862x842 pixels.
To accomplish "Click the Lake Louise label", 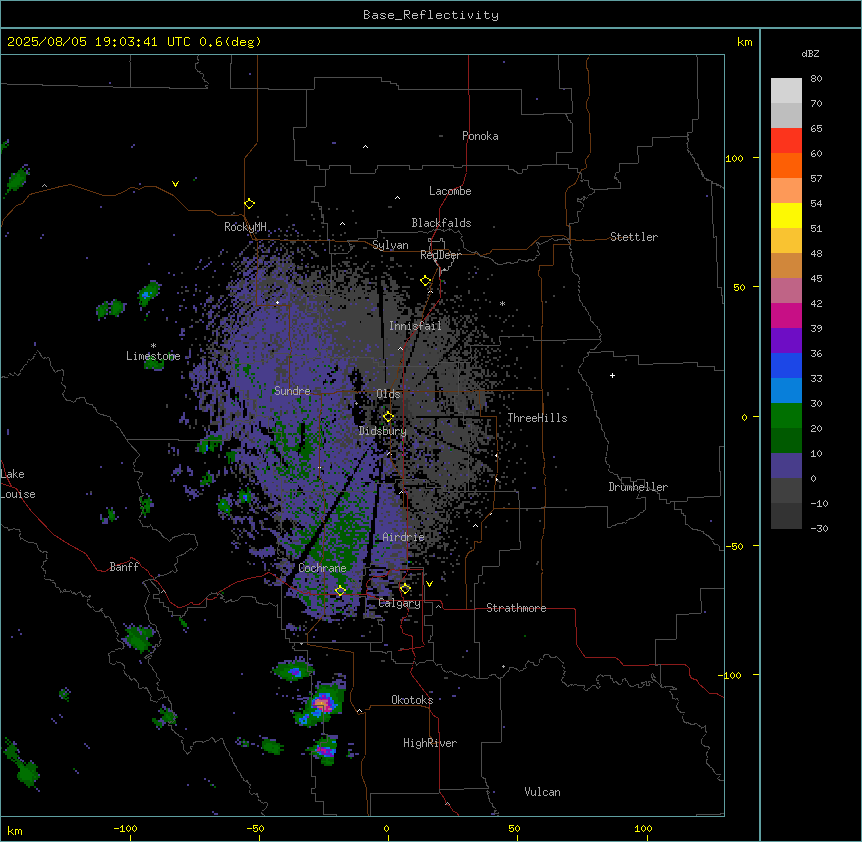I will (18, 484).
